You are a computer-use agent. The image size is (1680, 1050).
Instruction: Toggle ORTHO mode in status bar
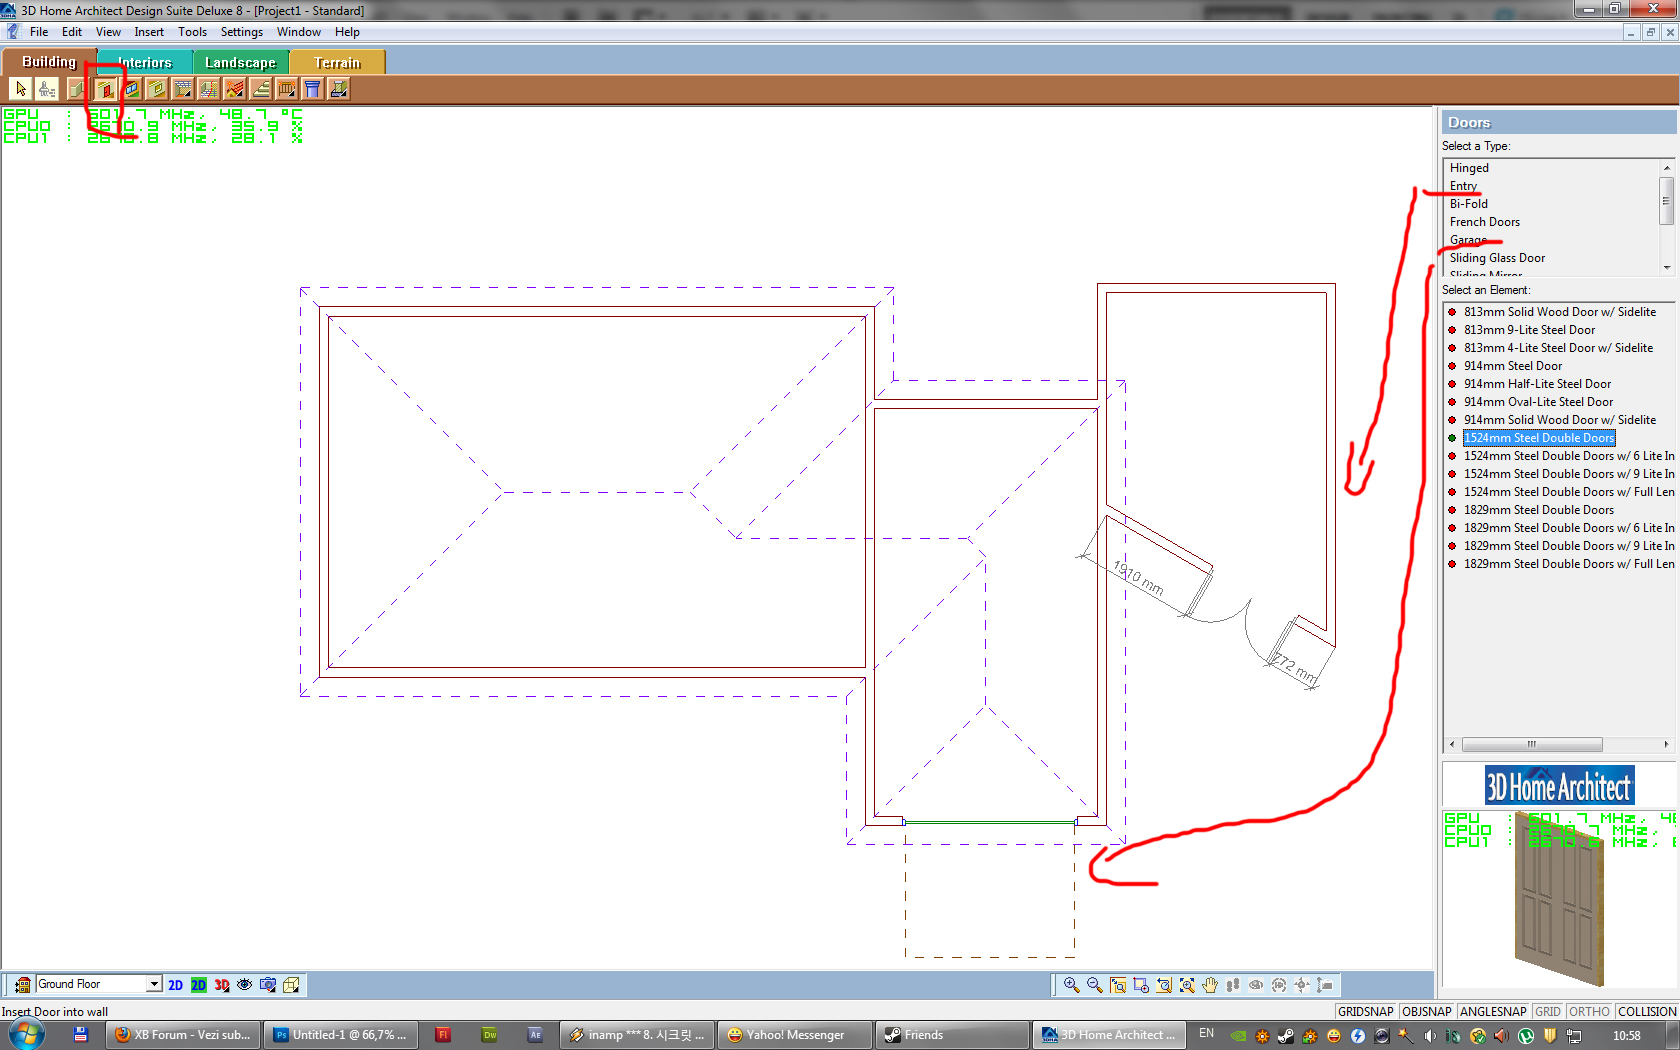[1589, 1011]
